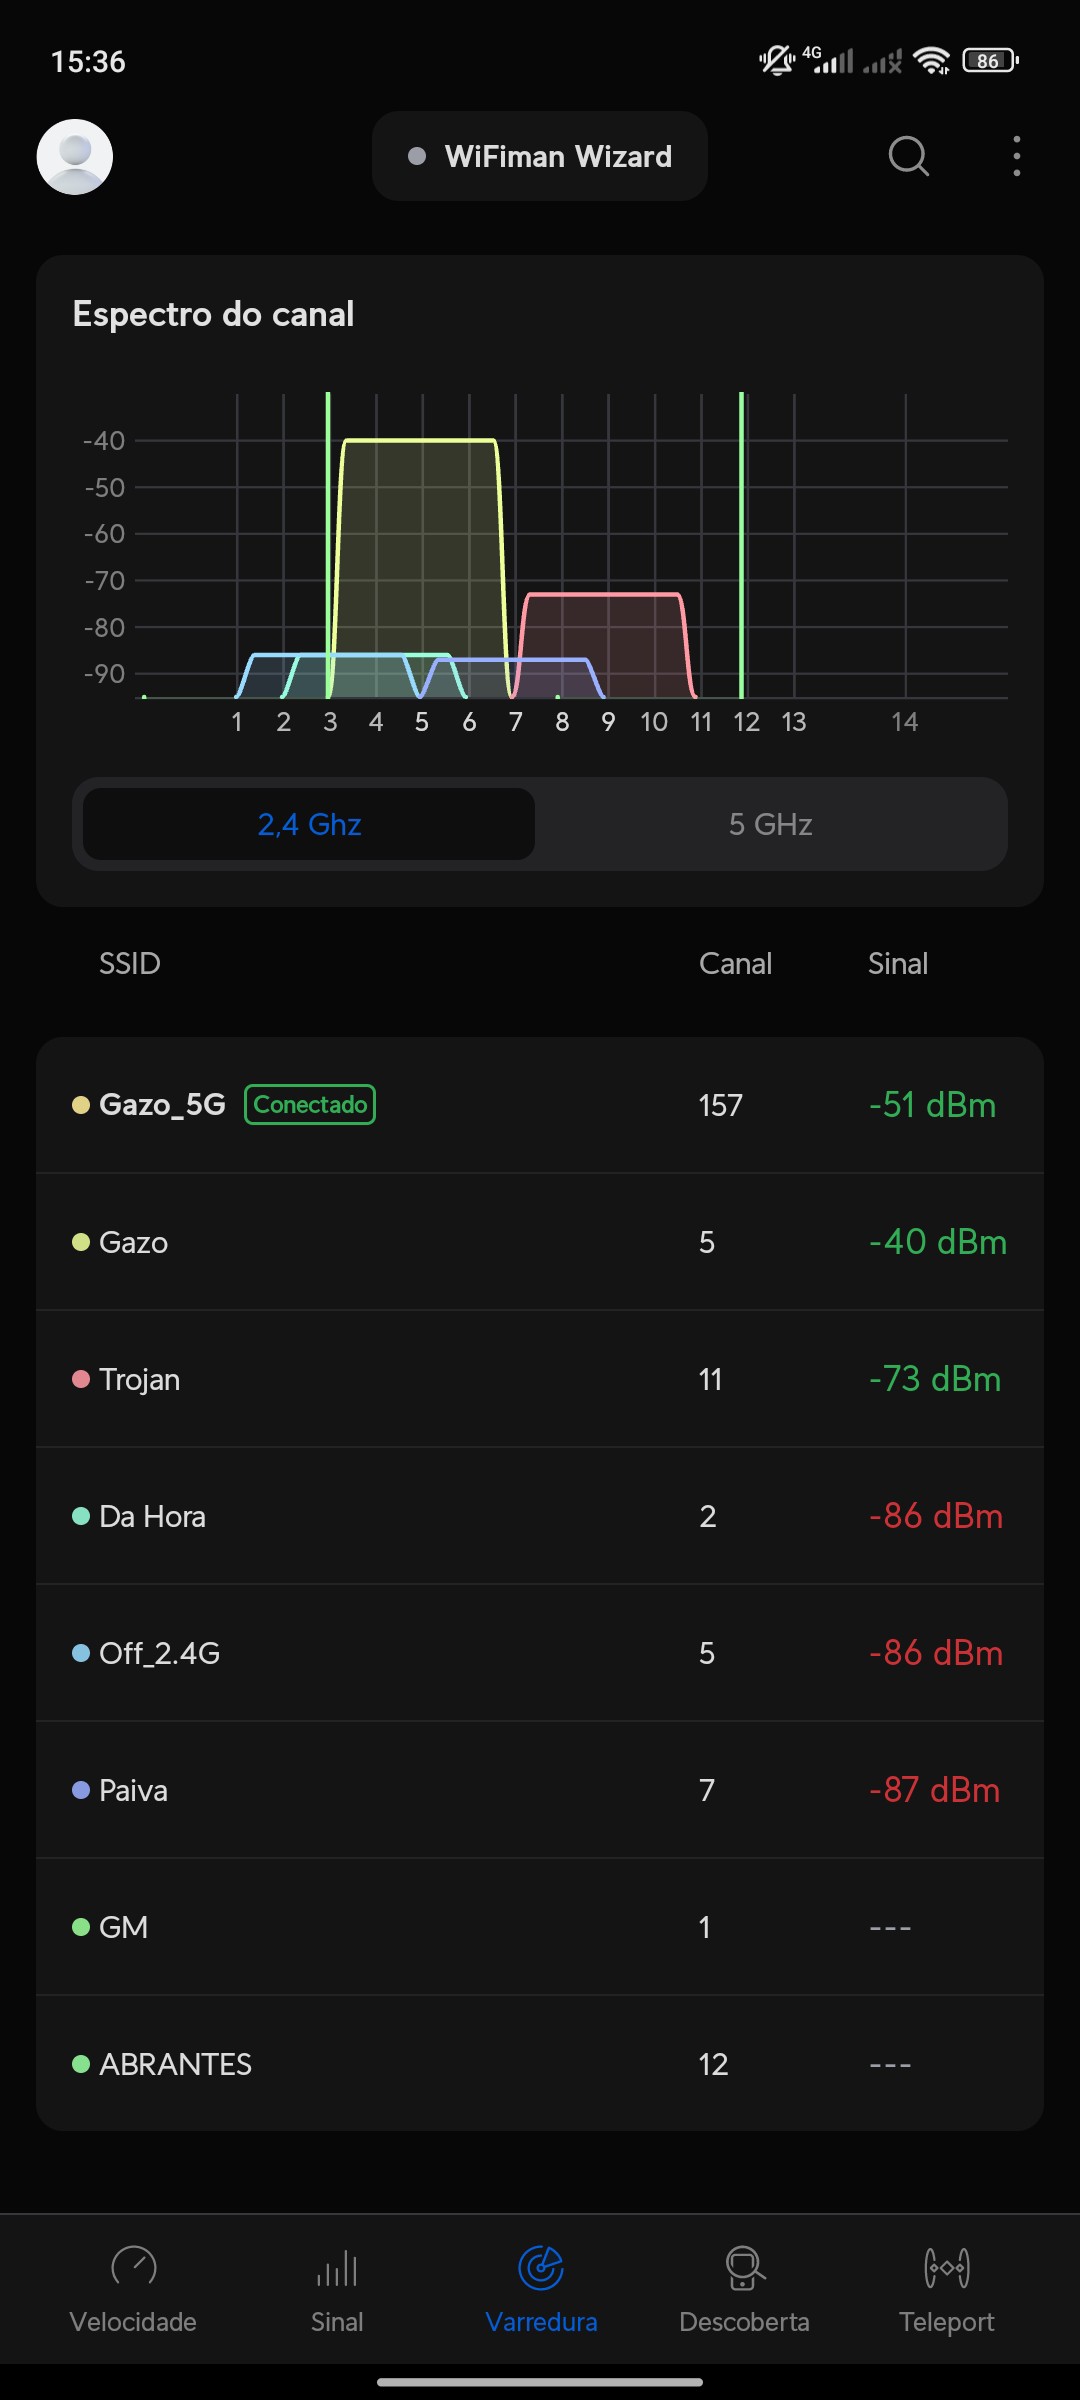Open the profile avatar

(75, 157)
